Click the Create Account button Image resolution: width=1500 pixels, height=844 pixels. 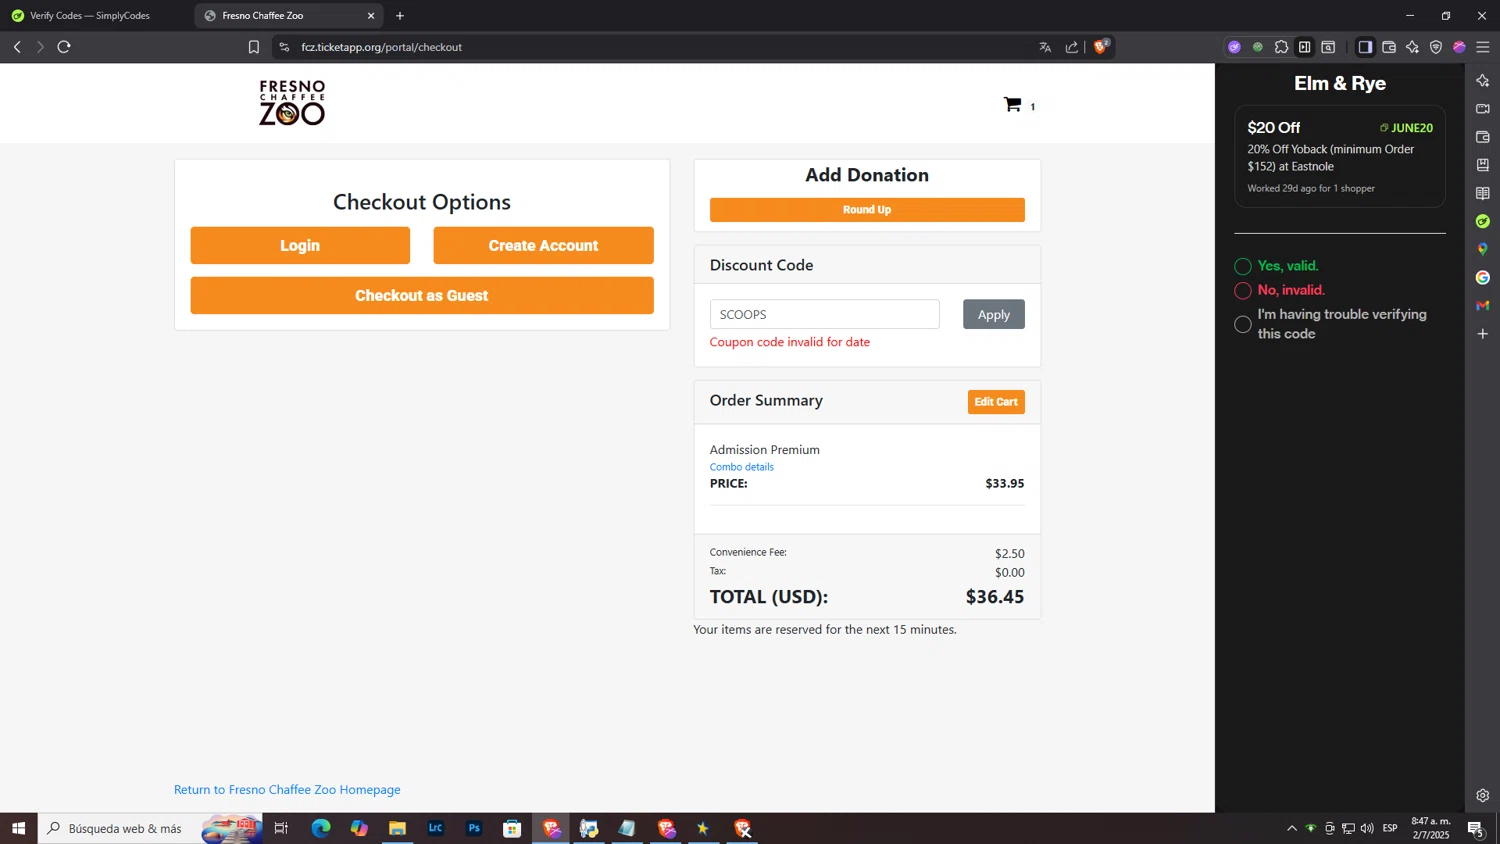543,245
